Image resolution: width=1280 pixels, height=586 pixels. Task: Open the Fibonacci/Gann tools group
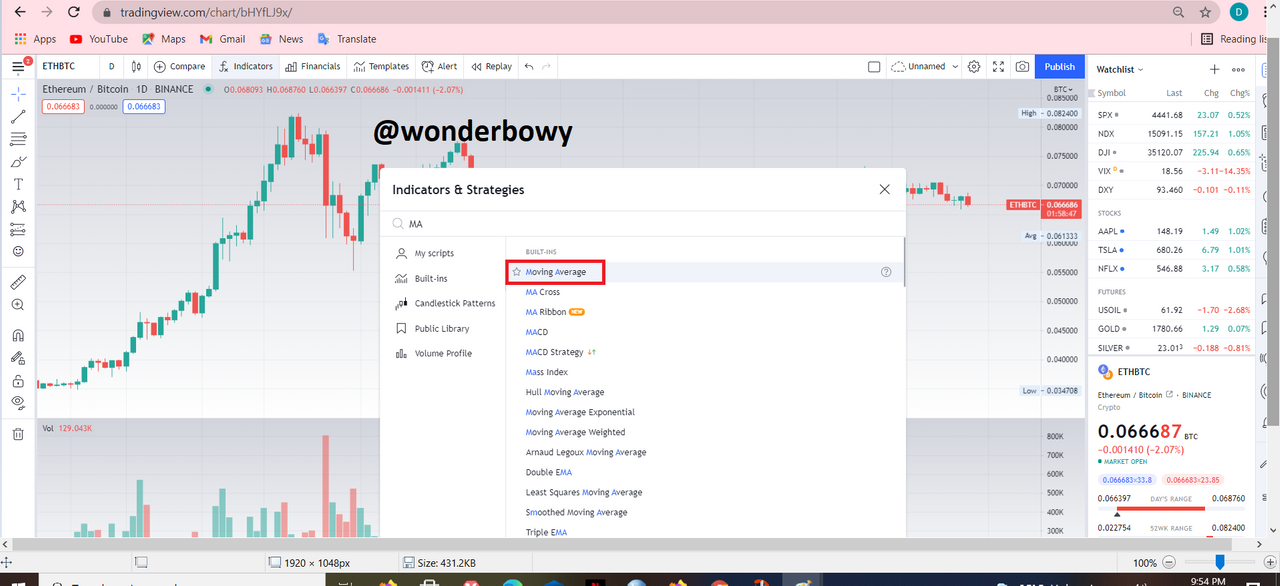pyautogui.click(x=18, y=139)
